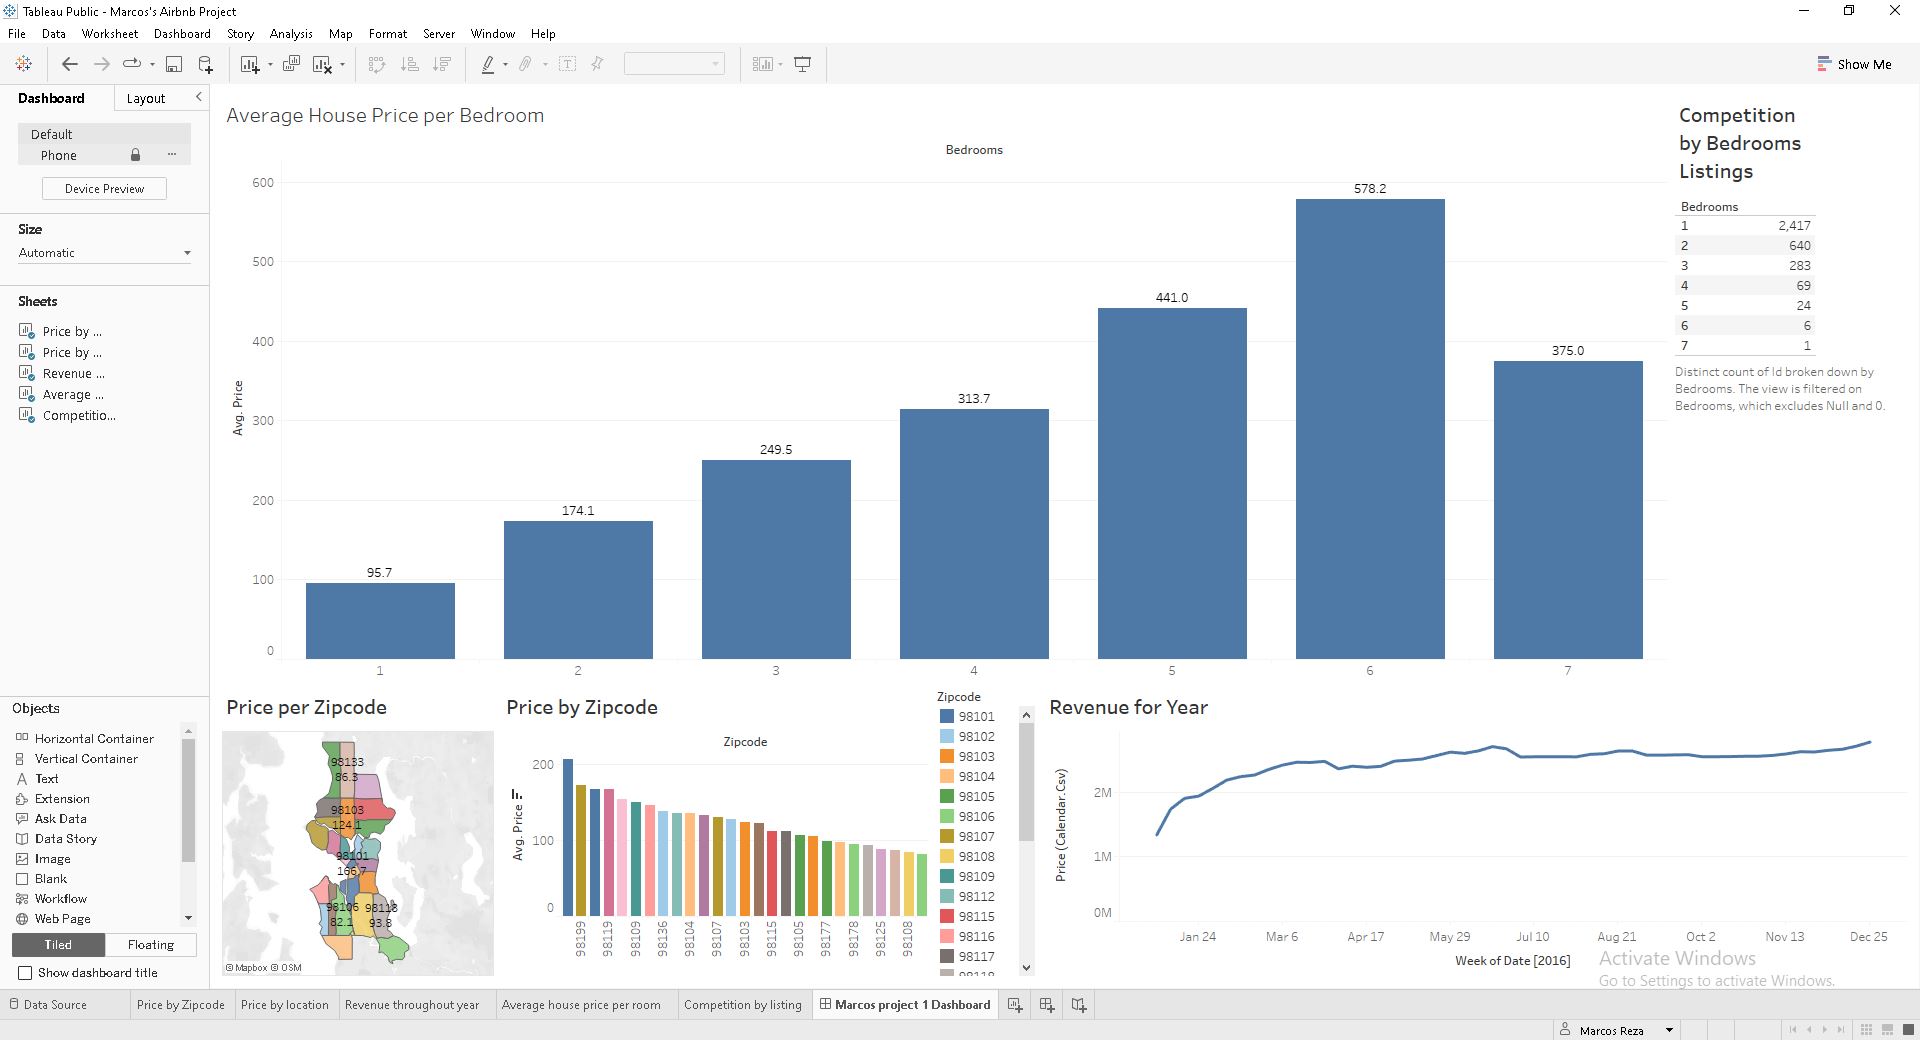The image size is (1920, 1040).
Task: Select the Tiled layout mode
Action: (x=58, y=945)
